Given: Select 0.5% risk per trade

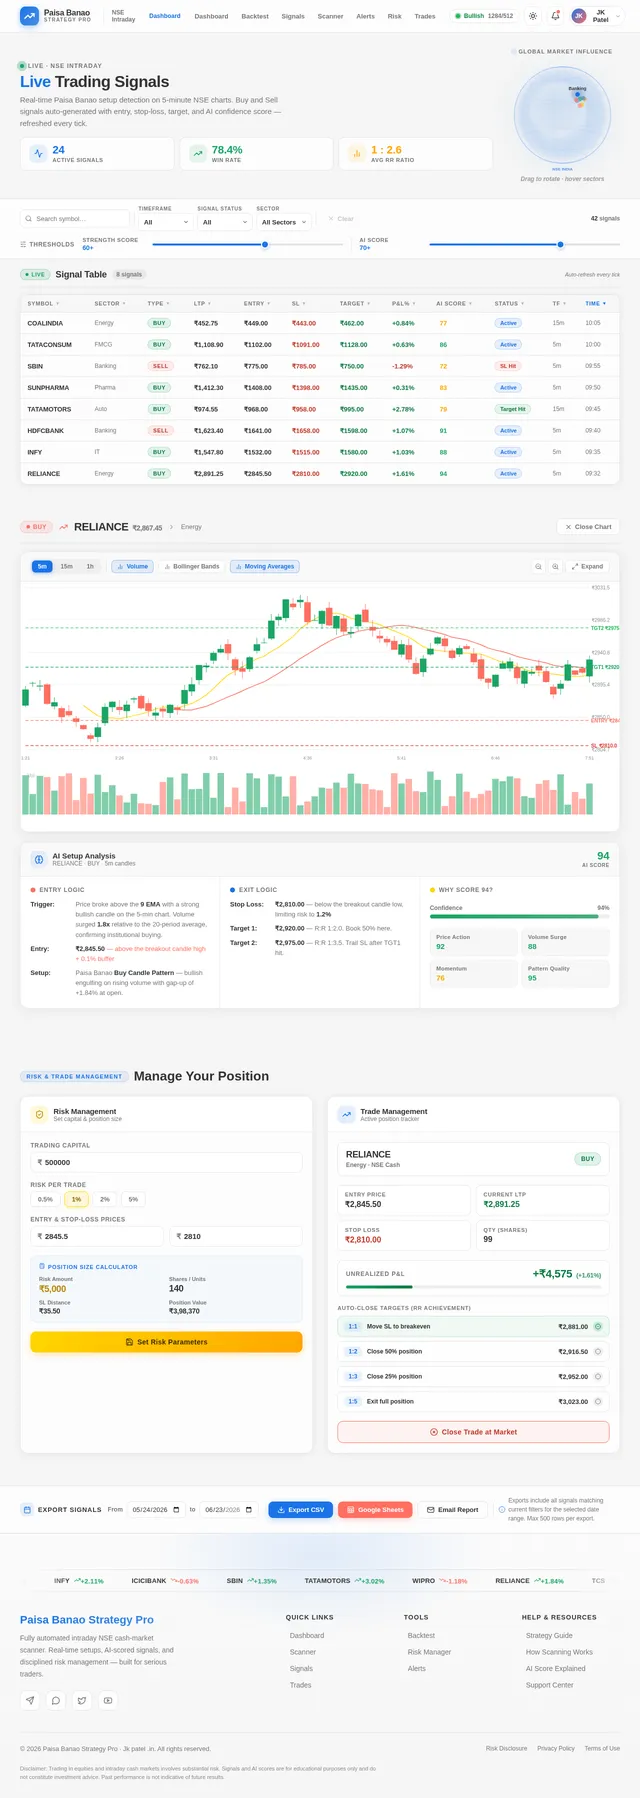Looking at the screenshot, I should pos(45,1199).
